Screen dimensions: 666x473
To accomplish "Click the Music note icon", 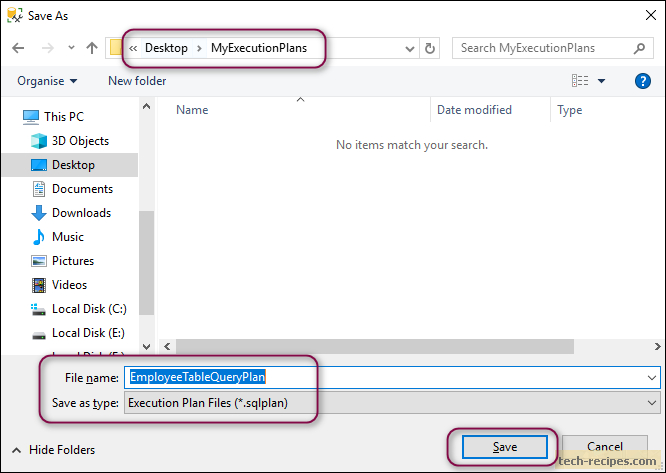I will [39, 237].
